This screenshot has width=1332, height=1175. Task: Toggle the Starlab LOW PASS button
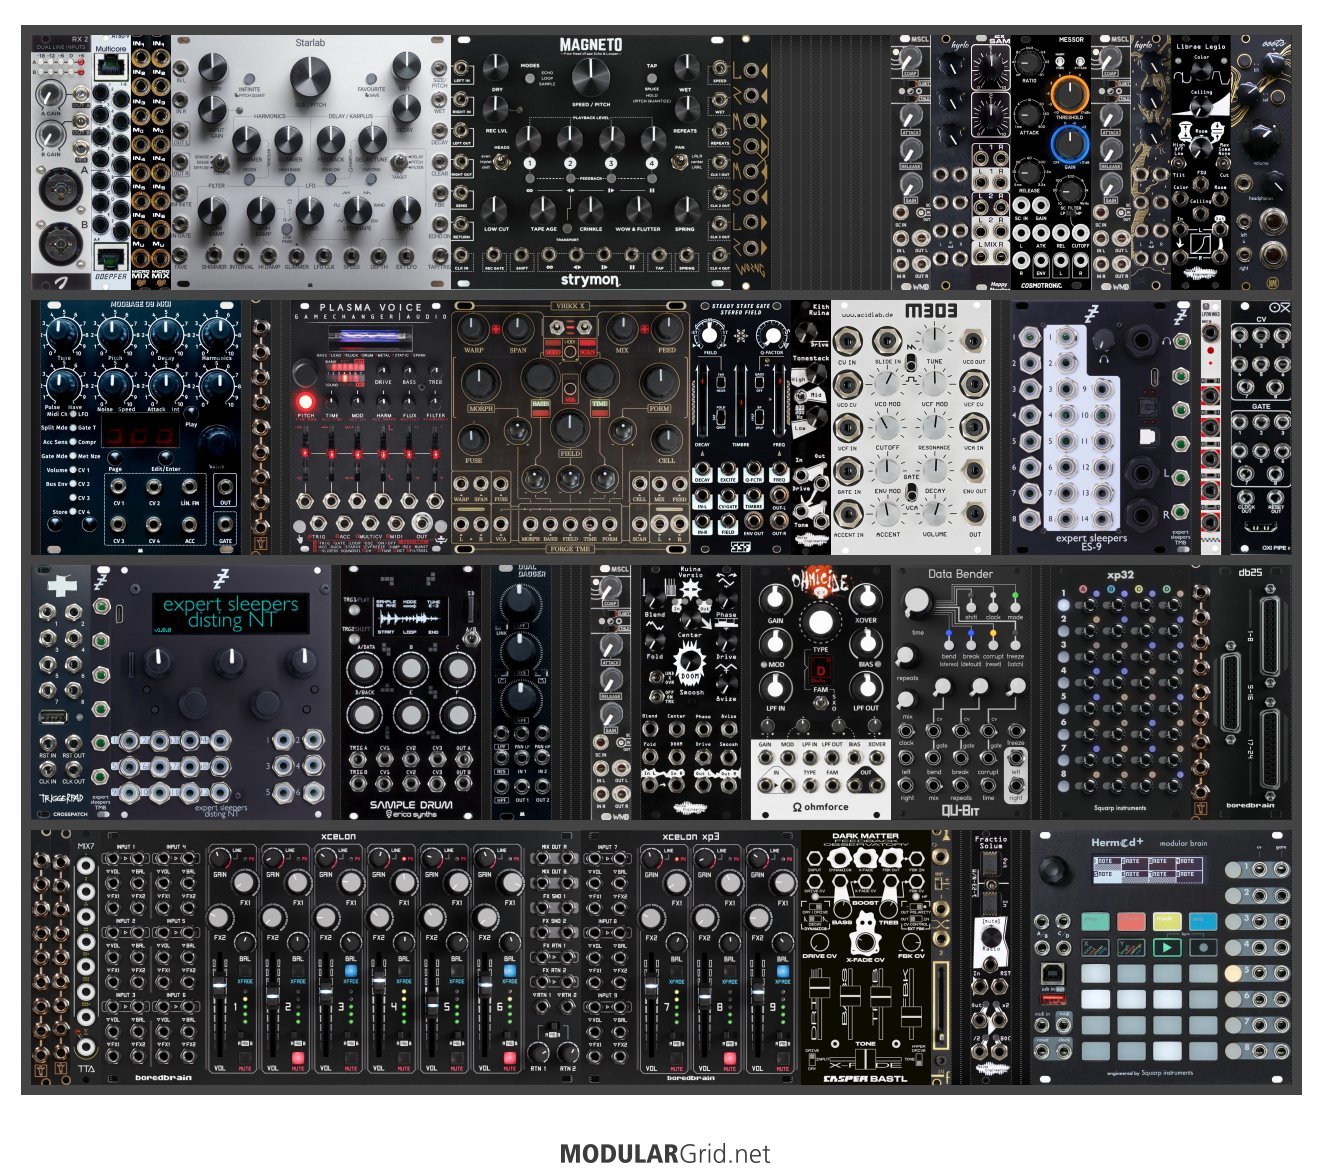[x=287, y=230]
